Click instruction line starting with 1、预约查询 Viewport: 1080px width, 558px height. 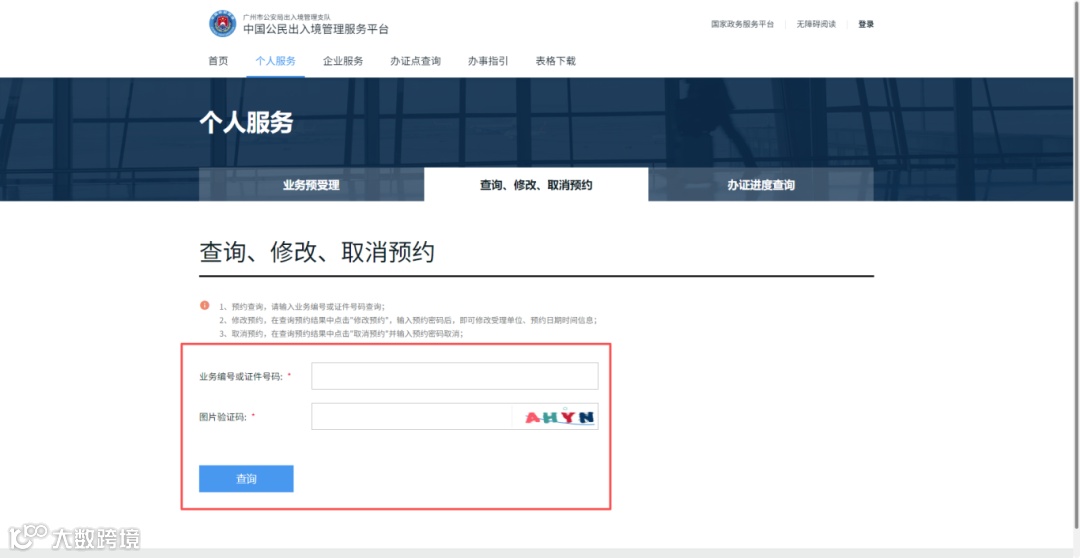(302, 307)
